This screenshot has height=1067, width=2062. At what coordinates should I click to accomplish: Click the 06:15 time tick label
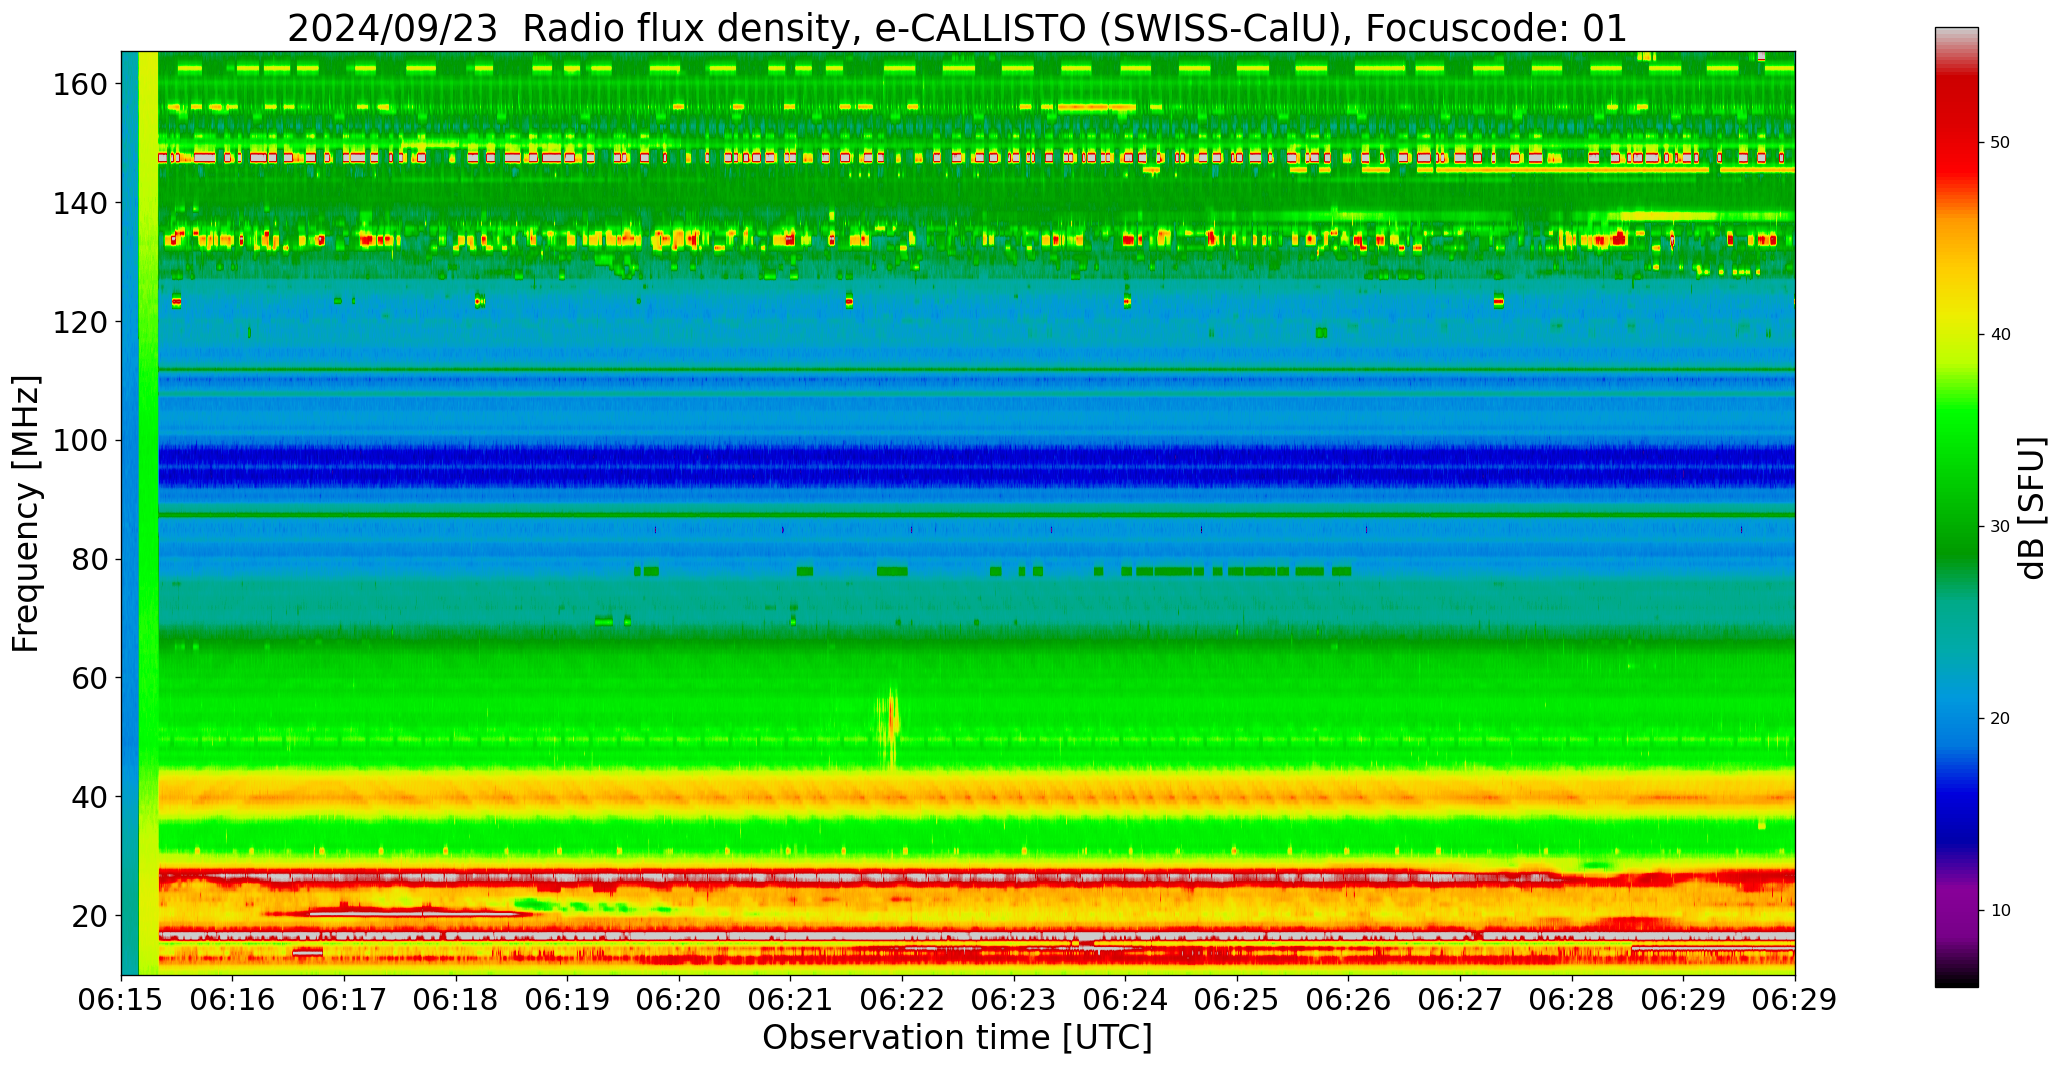pos(122,999)
